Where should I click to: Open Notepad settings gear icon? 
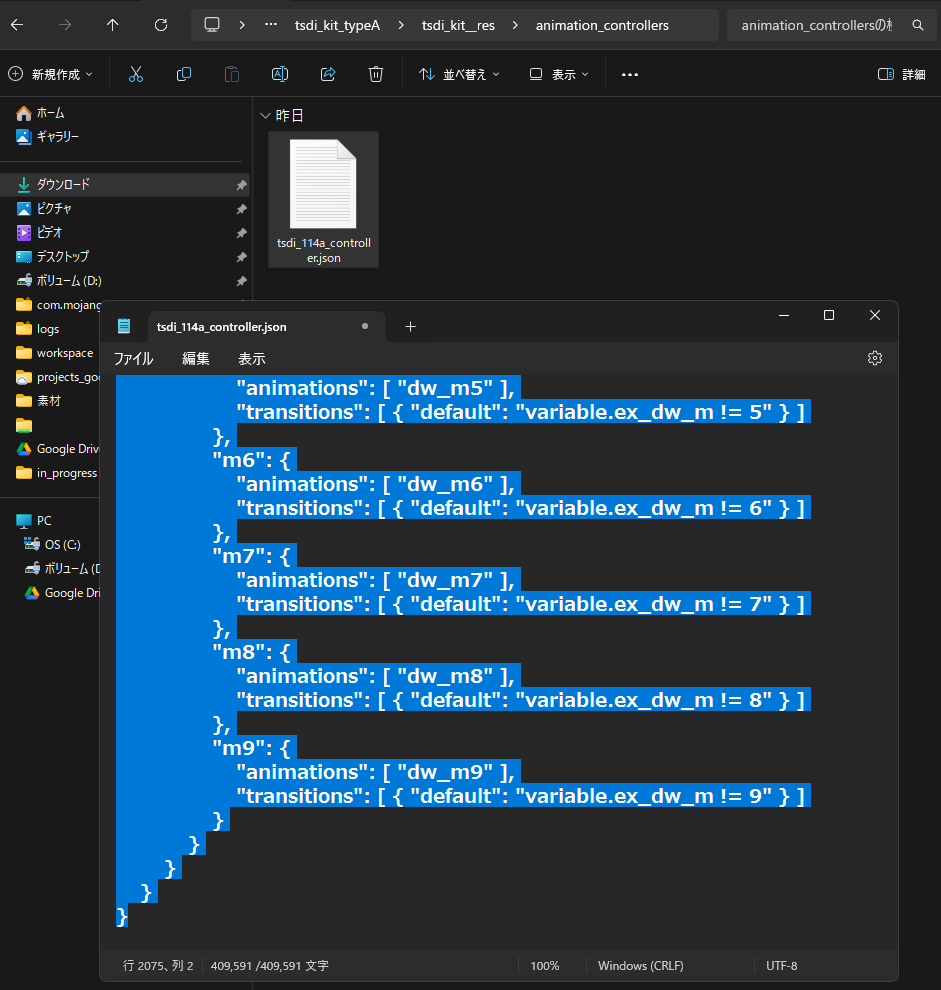point(875,358)
